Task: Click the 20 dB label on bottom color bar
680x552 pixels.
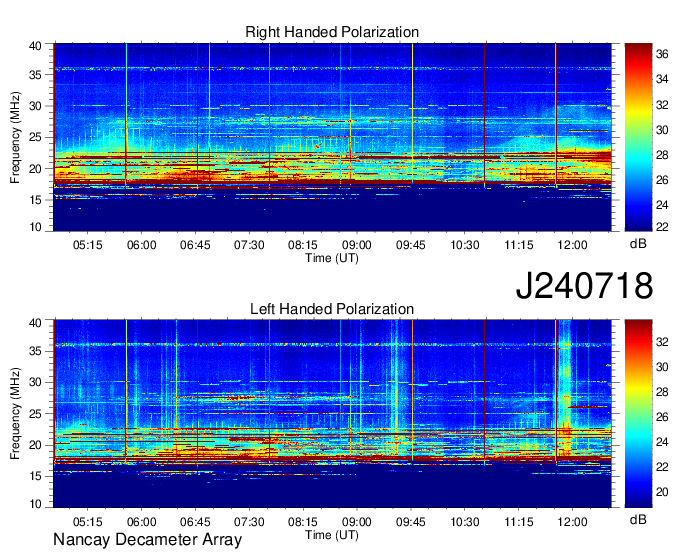Action: 662,492
